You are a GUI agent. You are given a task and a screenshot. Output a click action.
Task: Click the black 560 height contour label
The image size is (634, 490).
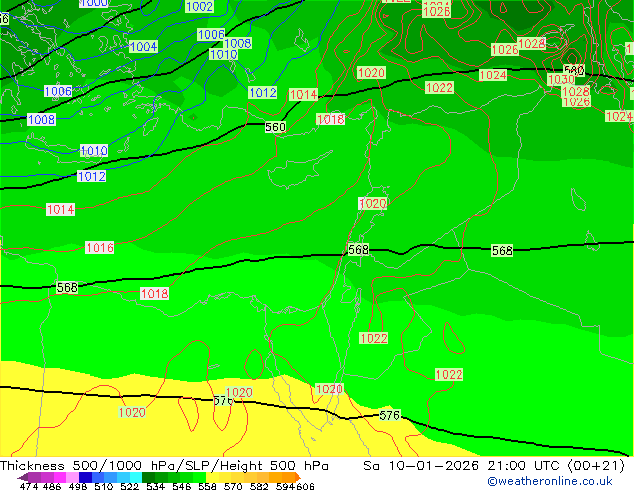tap(275, 127)
